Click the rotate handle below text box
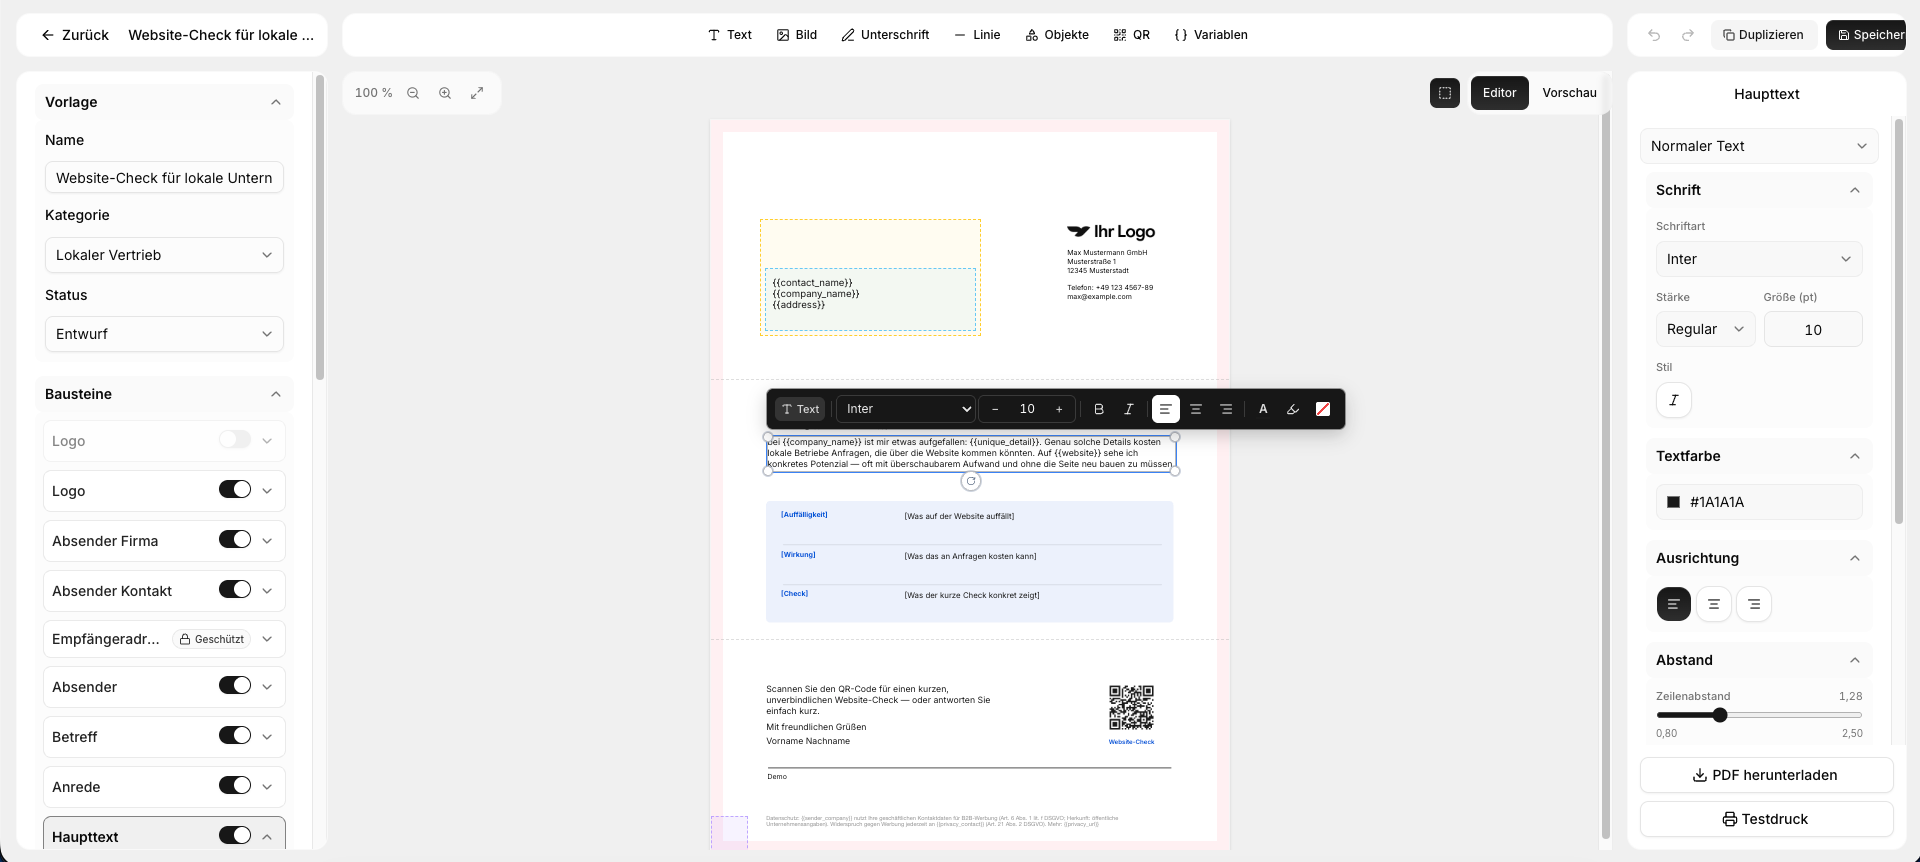 [x=970, y=481]
